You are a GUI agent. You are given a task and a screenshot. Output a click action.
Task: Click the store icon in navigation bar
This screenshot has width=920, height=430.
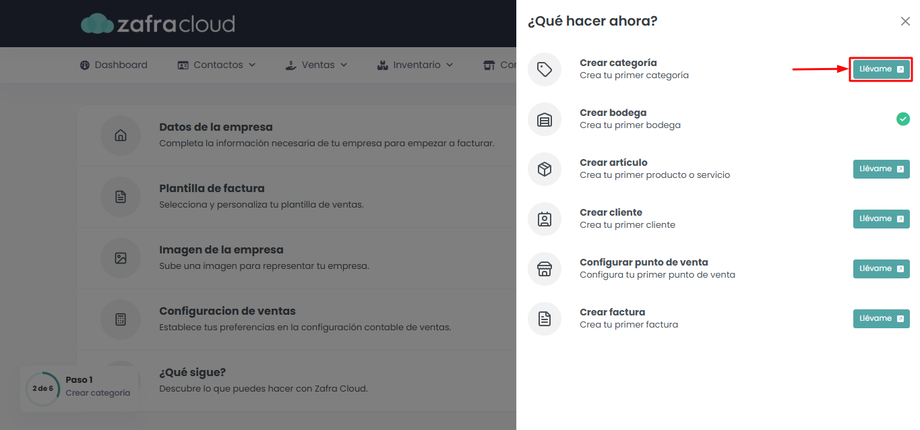(488, 65)
